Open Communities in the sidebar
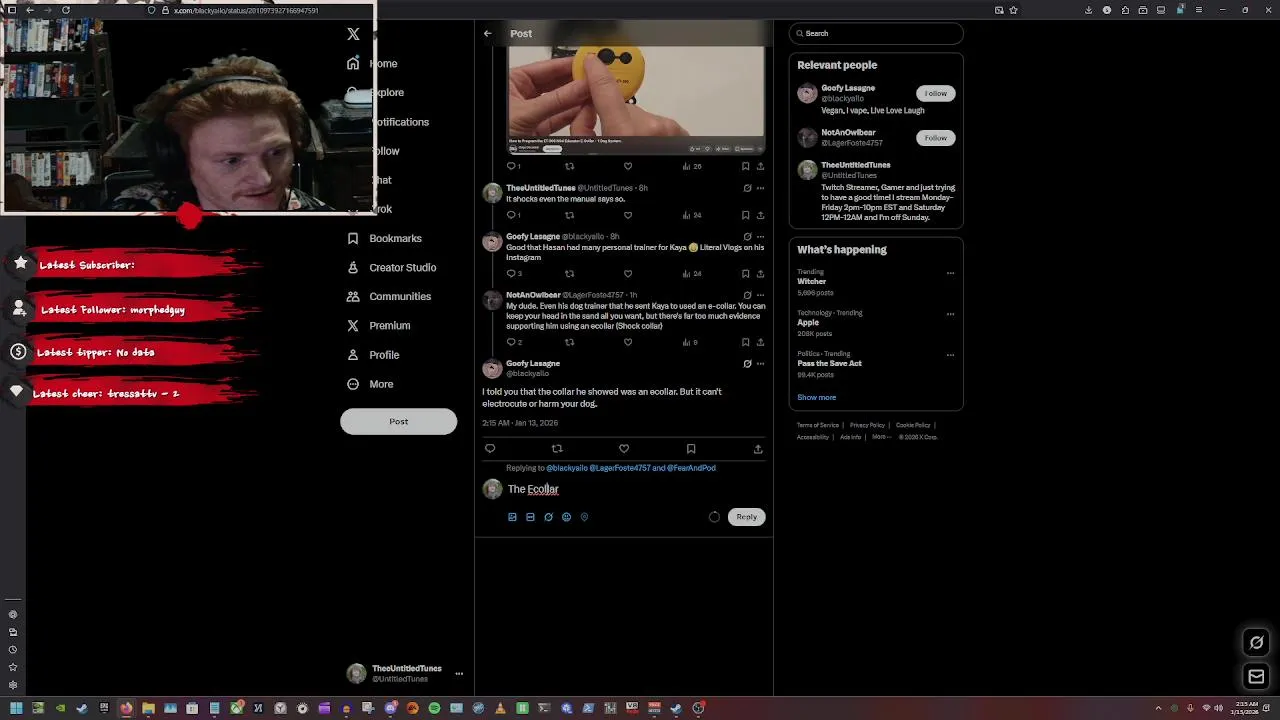The image size is (1280, 720). (x=389, y=296)
